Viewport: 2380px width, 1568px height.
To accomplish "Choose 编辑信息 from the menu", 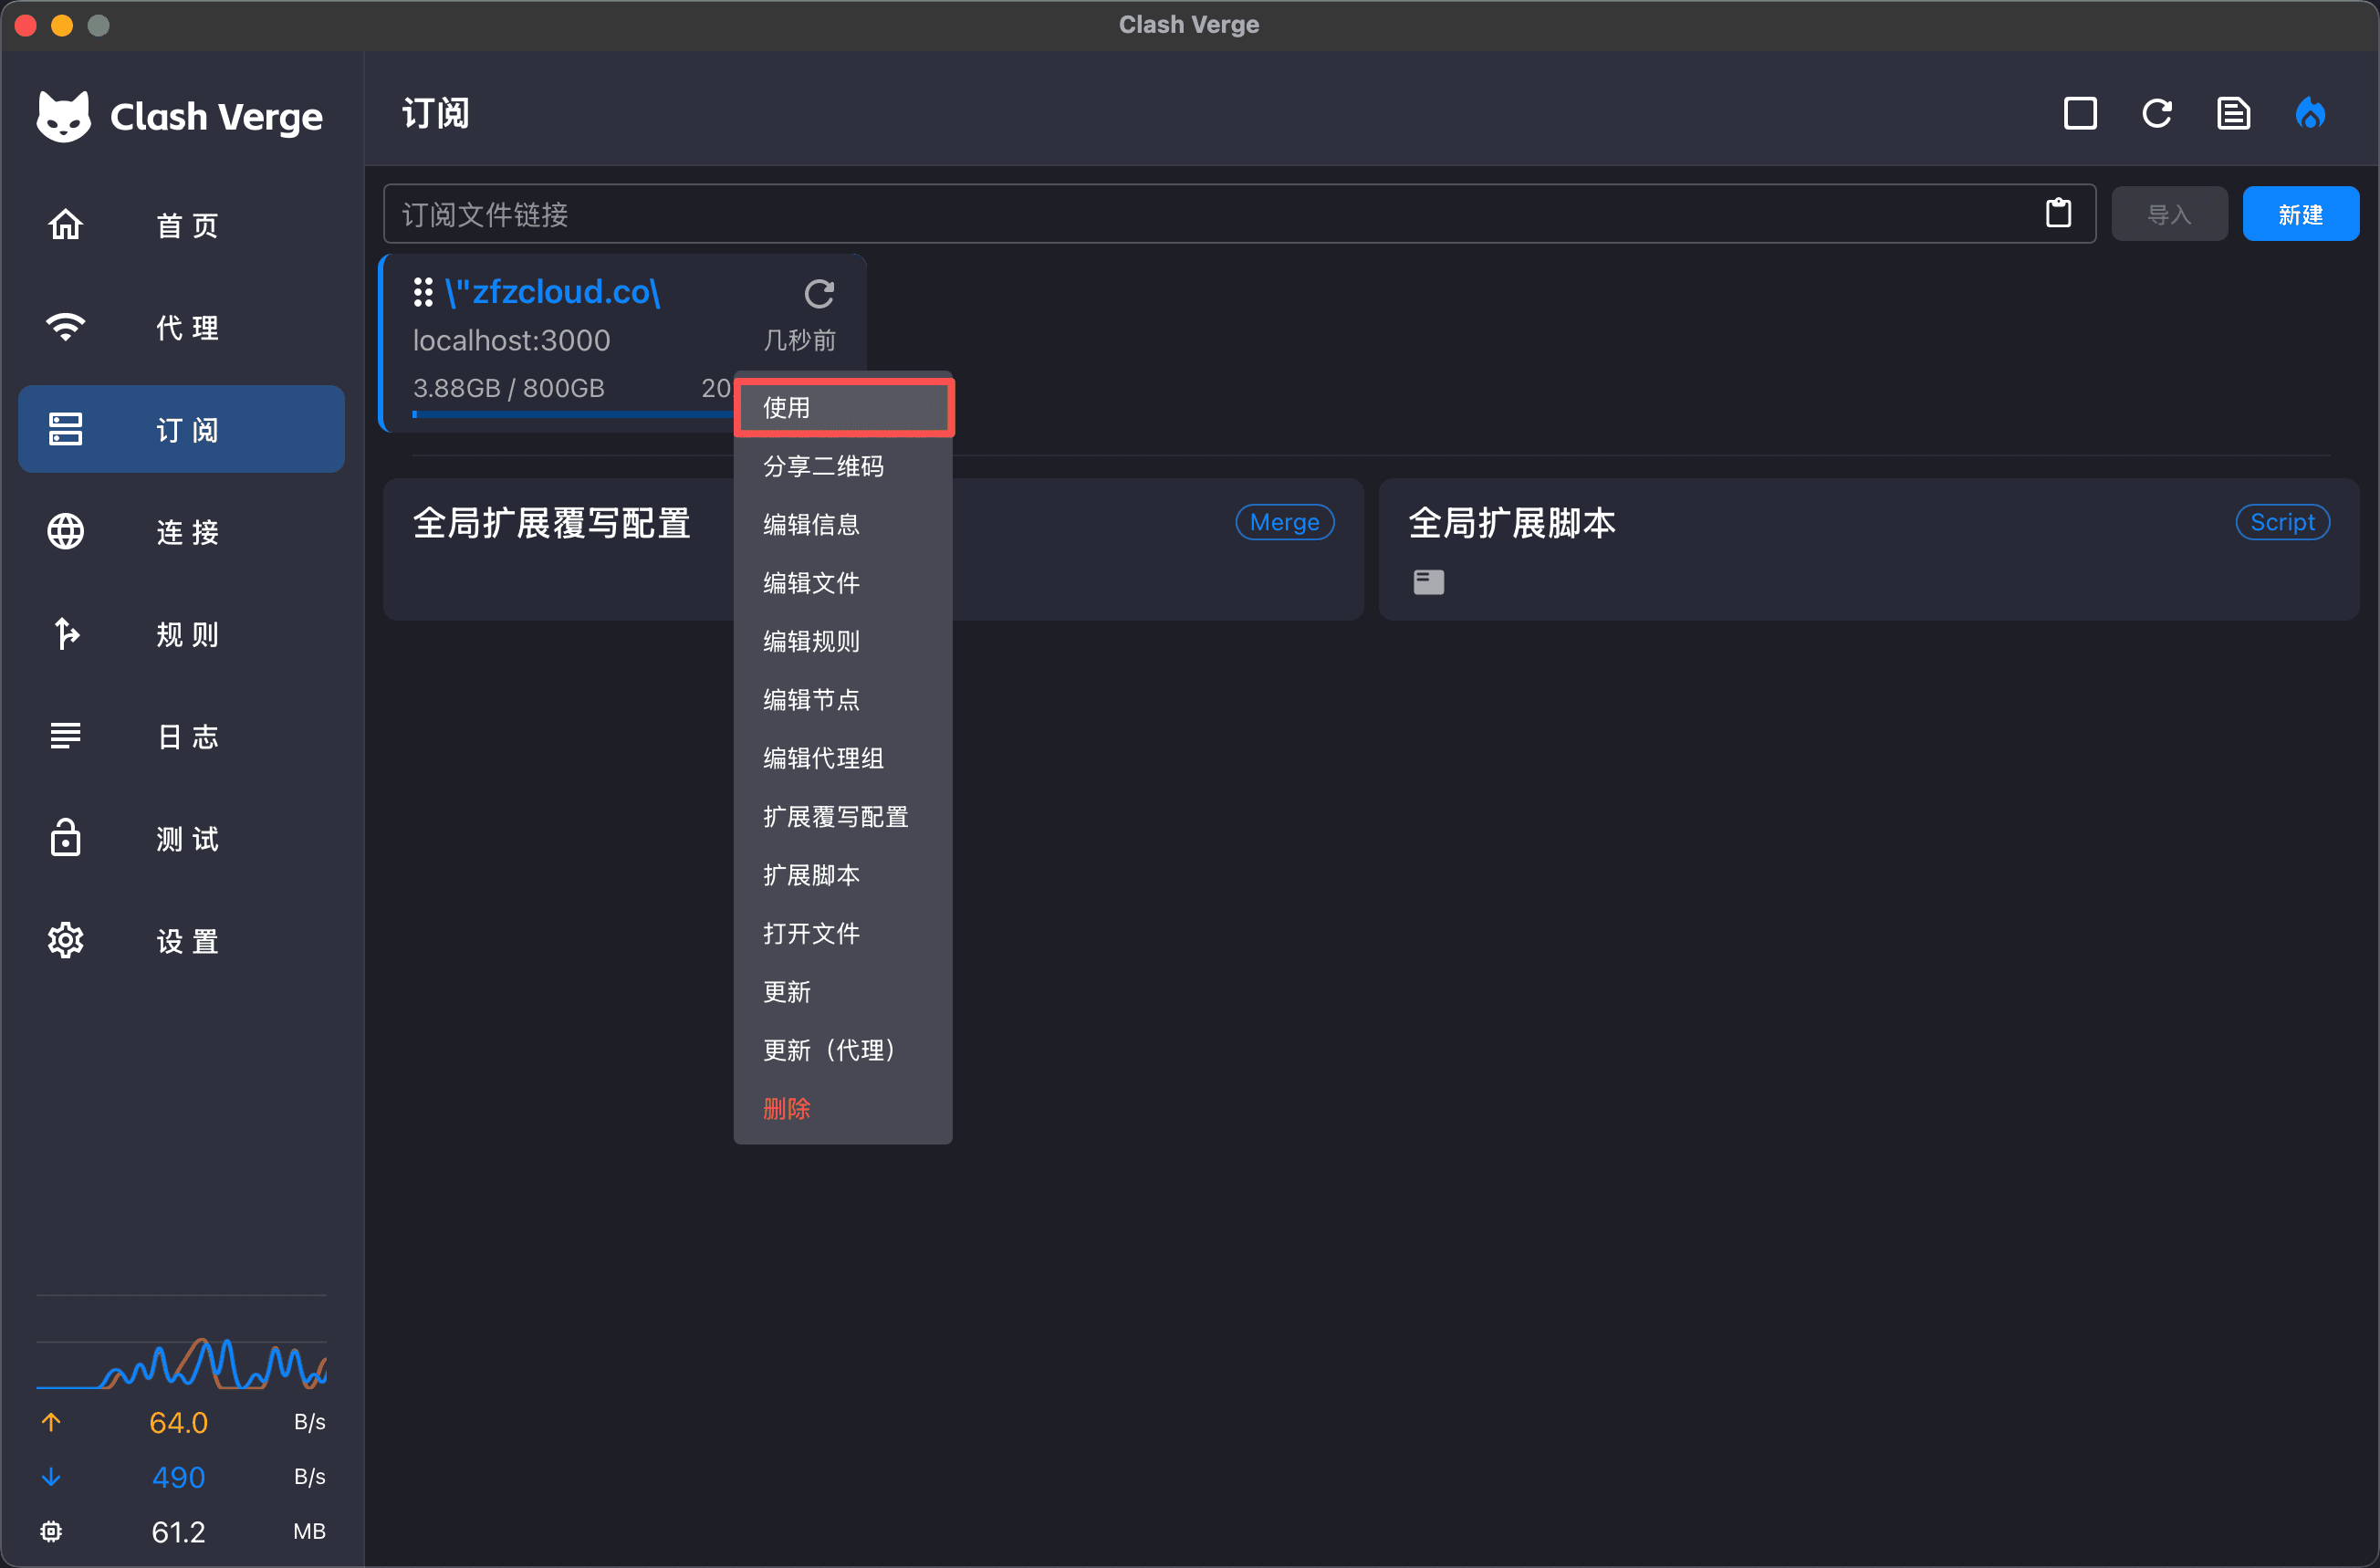I will pyautogui.click(x=843, y=524).
